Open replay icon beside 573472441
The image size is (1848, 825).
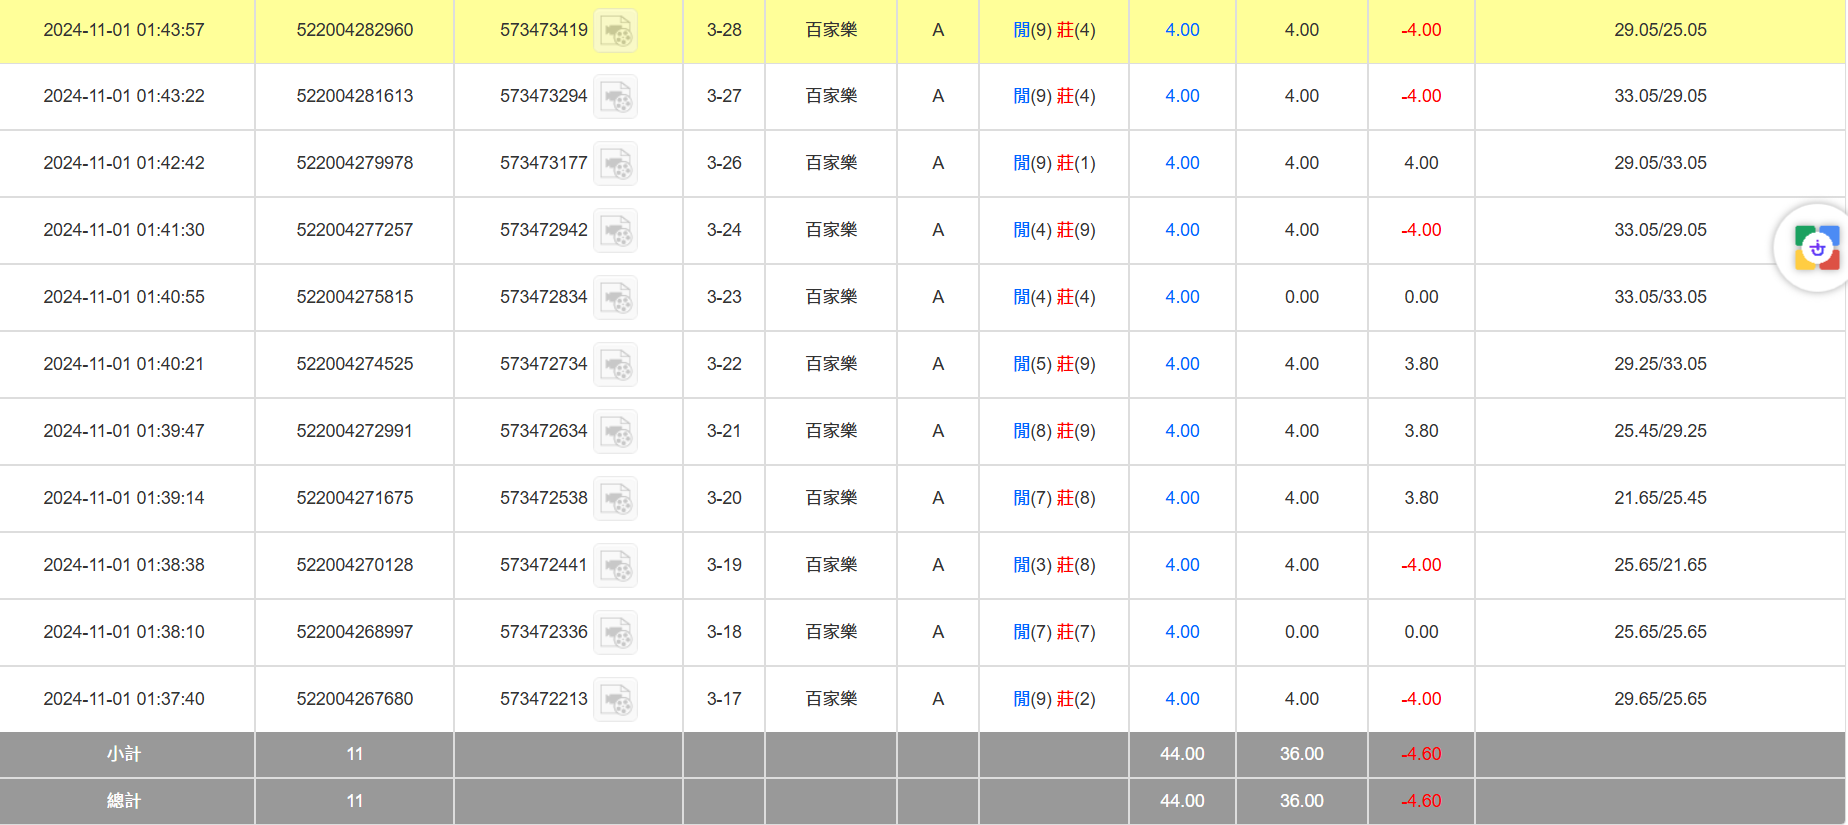(x=615, y=566)
